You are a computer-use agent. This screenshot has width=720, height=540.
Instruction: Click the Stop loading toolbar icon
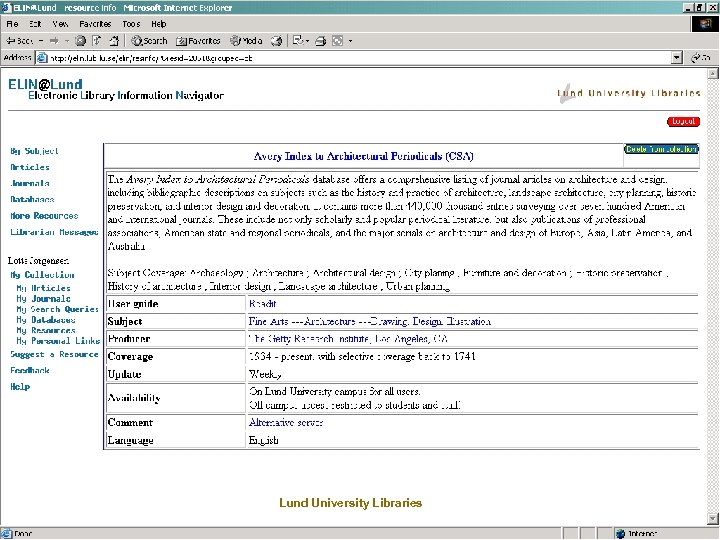point(80,41)
